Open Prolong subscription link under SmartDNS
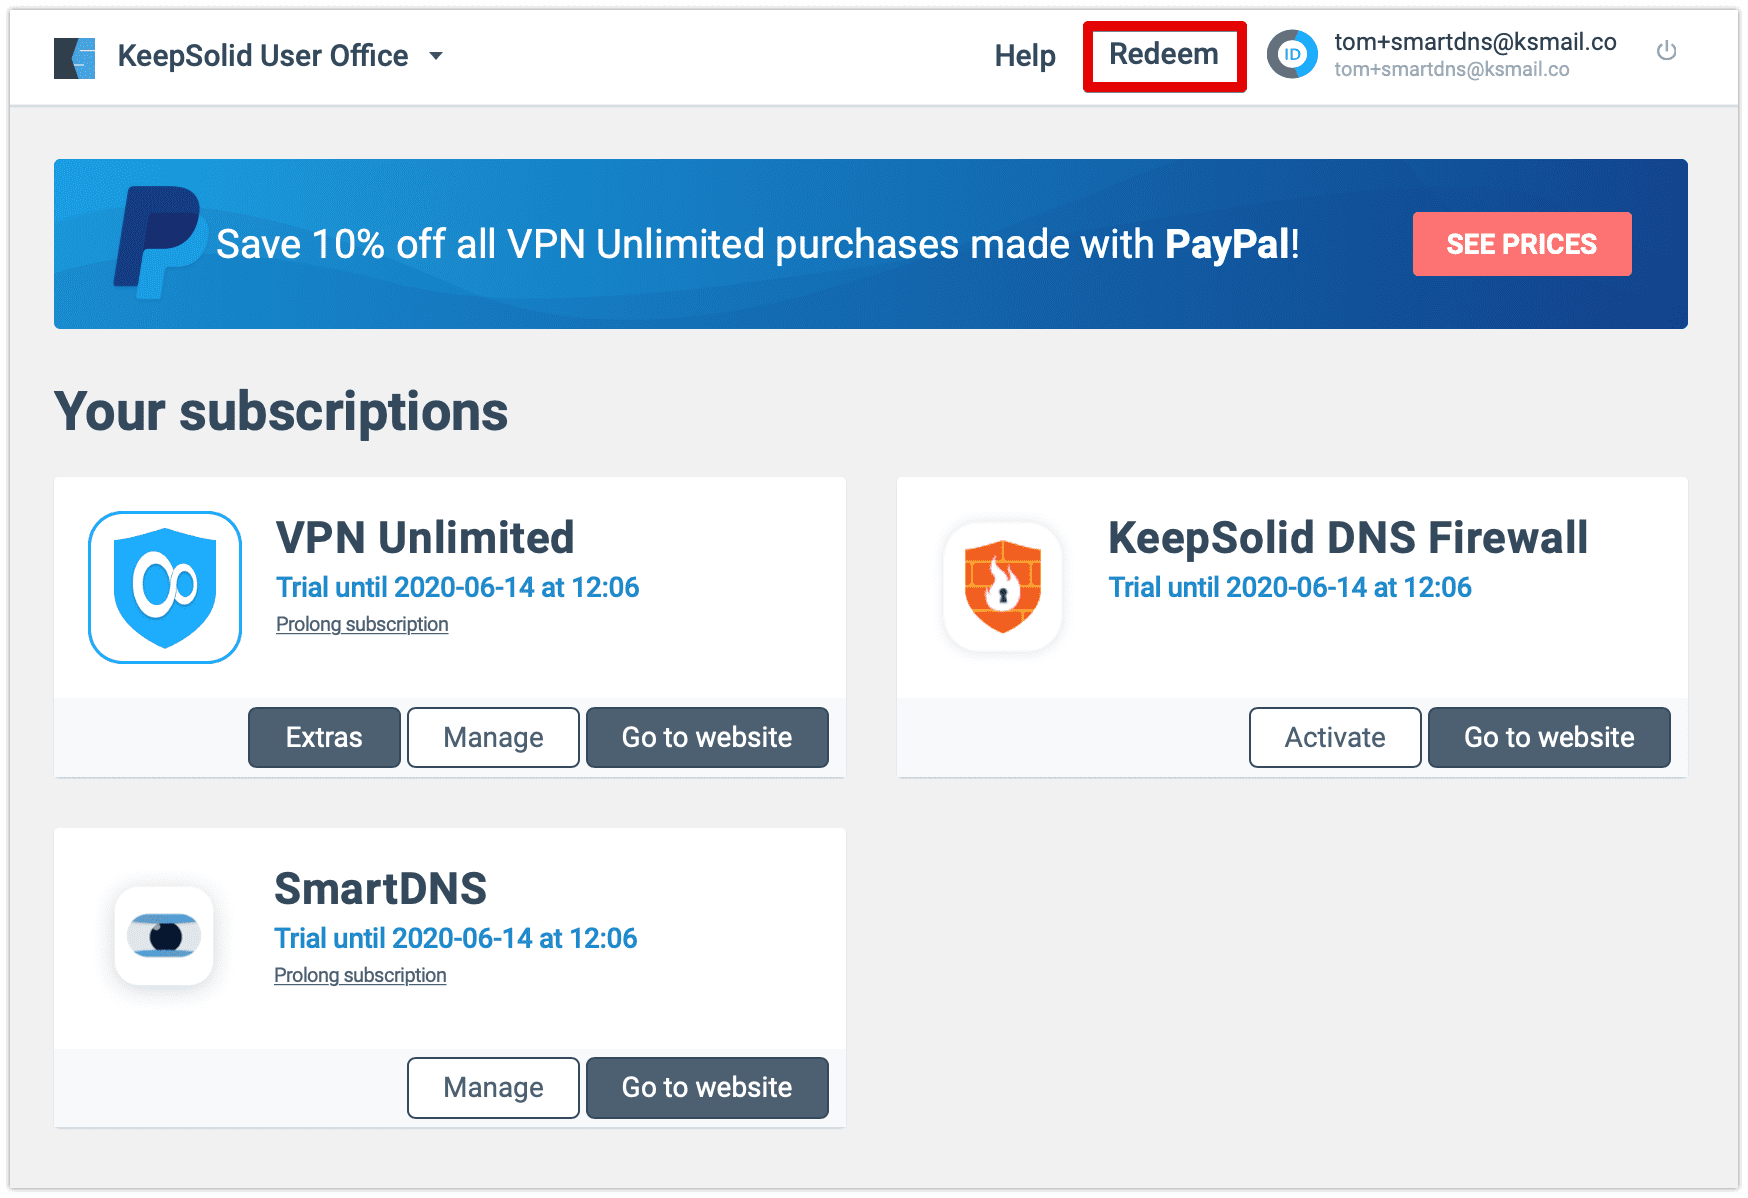Viewport: 1748px width, 1198px height. 360,975
